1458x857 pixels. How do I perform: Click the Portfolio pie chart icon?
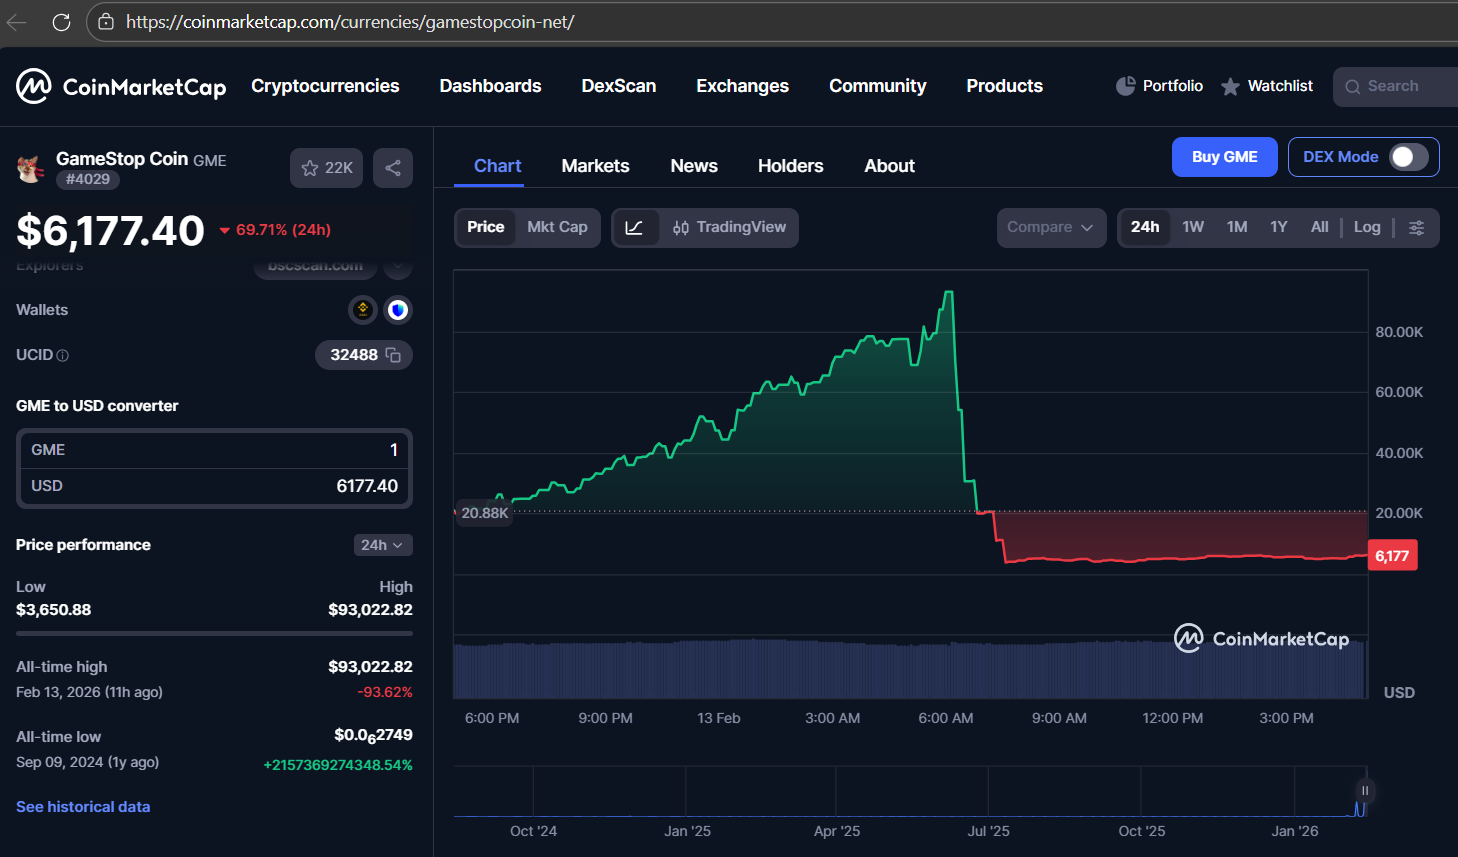click(x=1126, y=86)
